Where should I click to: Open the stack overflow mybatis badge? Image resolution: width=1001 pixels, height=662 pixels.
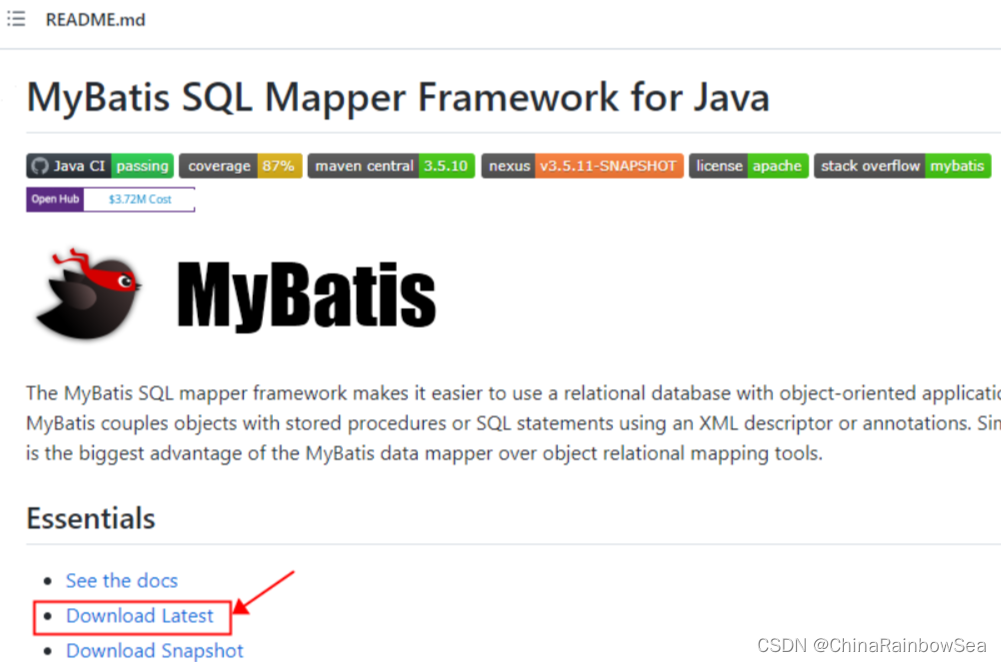[x=902, y=166]
